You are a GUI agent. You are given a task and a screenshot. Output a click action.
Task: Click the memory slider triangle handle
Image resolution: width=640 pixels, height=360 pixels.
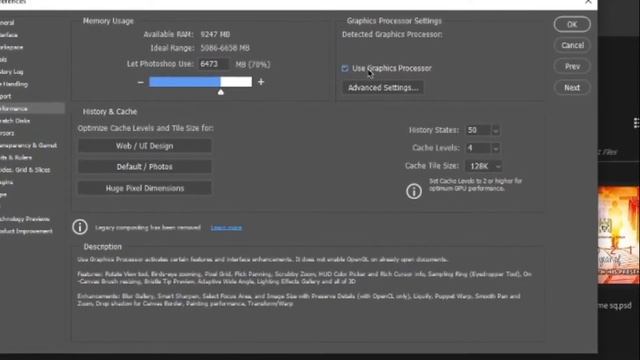point(221,92)
